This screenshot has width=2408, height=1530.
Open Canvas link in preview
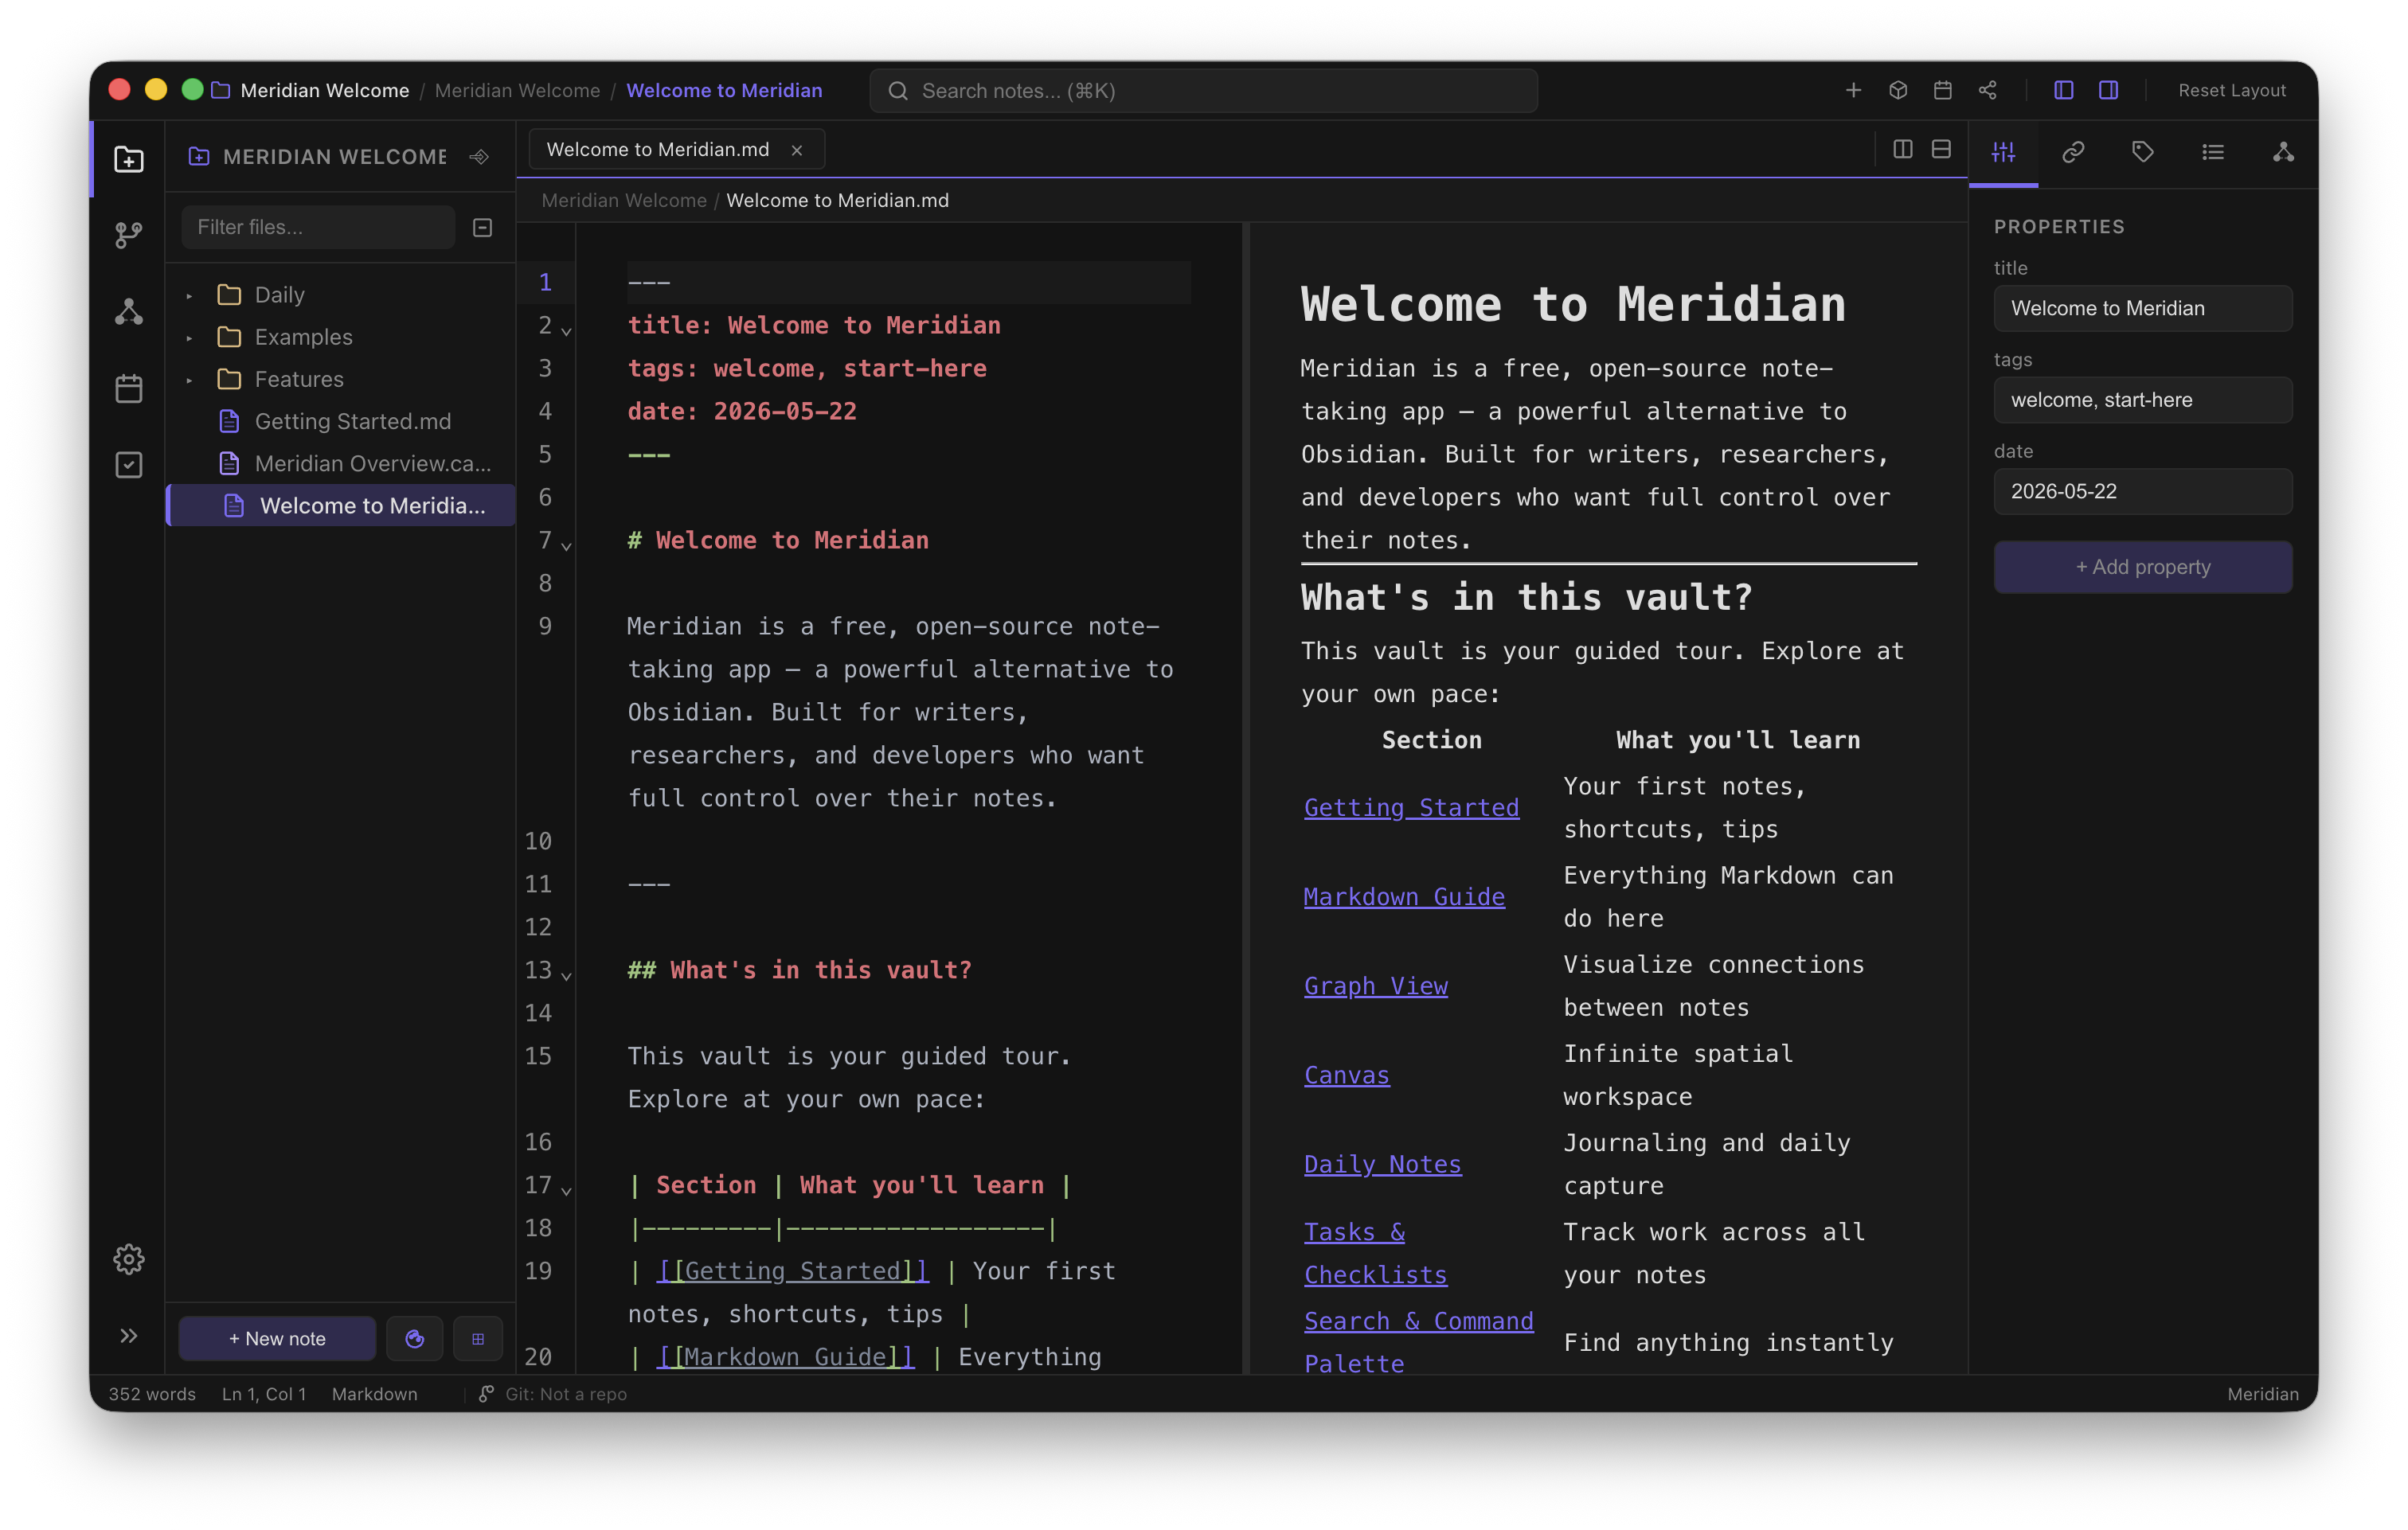pos(1346,1075)
